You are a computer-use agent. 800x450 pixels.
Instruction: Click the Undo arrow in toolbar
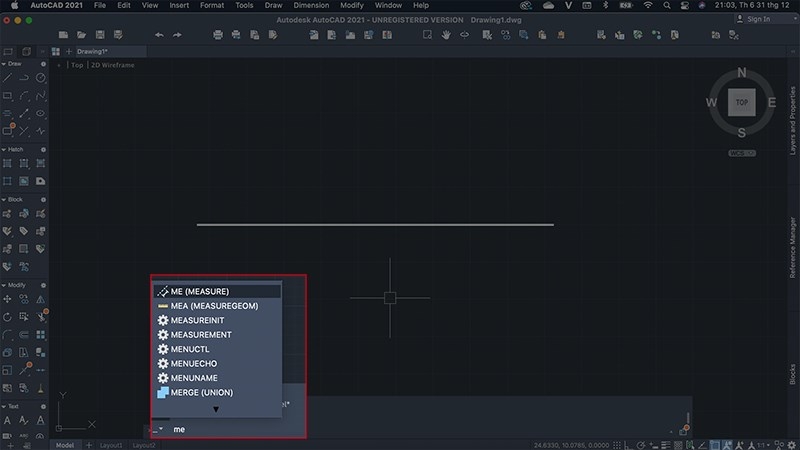click(159, 35)
